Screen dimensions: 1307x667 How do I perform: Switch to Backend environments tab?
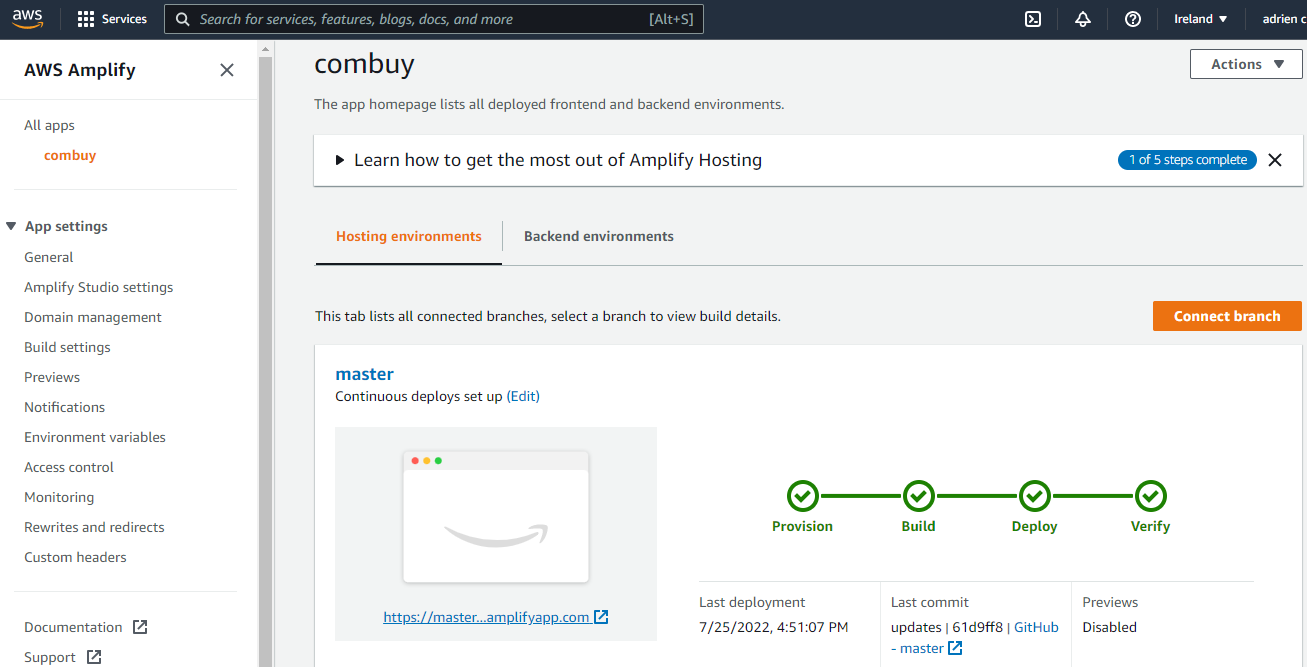point(599,237)
